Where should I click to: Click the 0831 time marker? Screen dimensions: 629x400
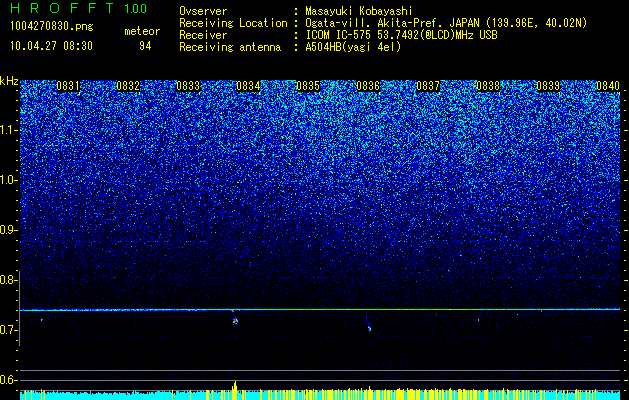tap(68, 86)
